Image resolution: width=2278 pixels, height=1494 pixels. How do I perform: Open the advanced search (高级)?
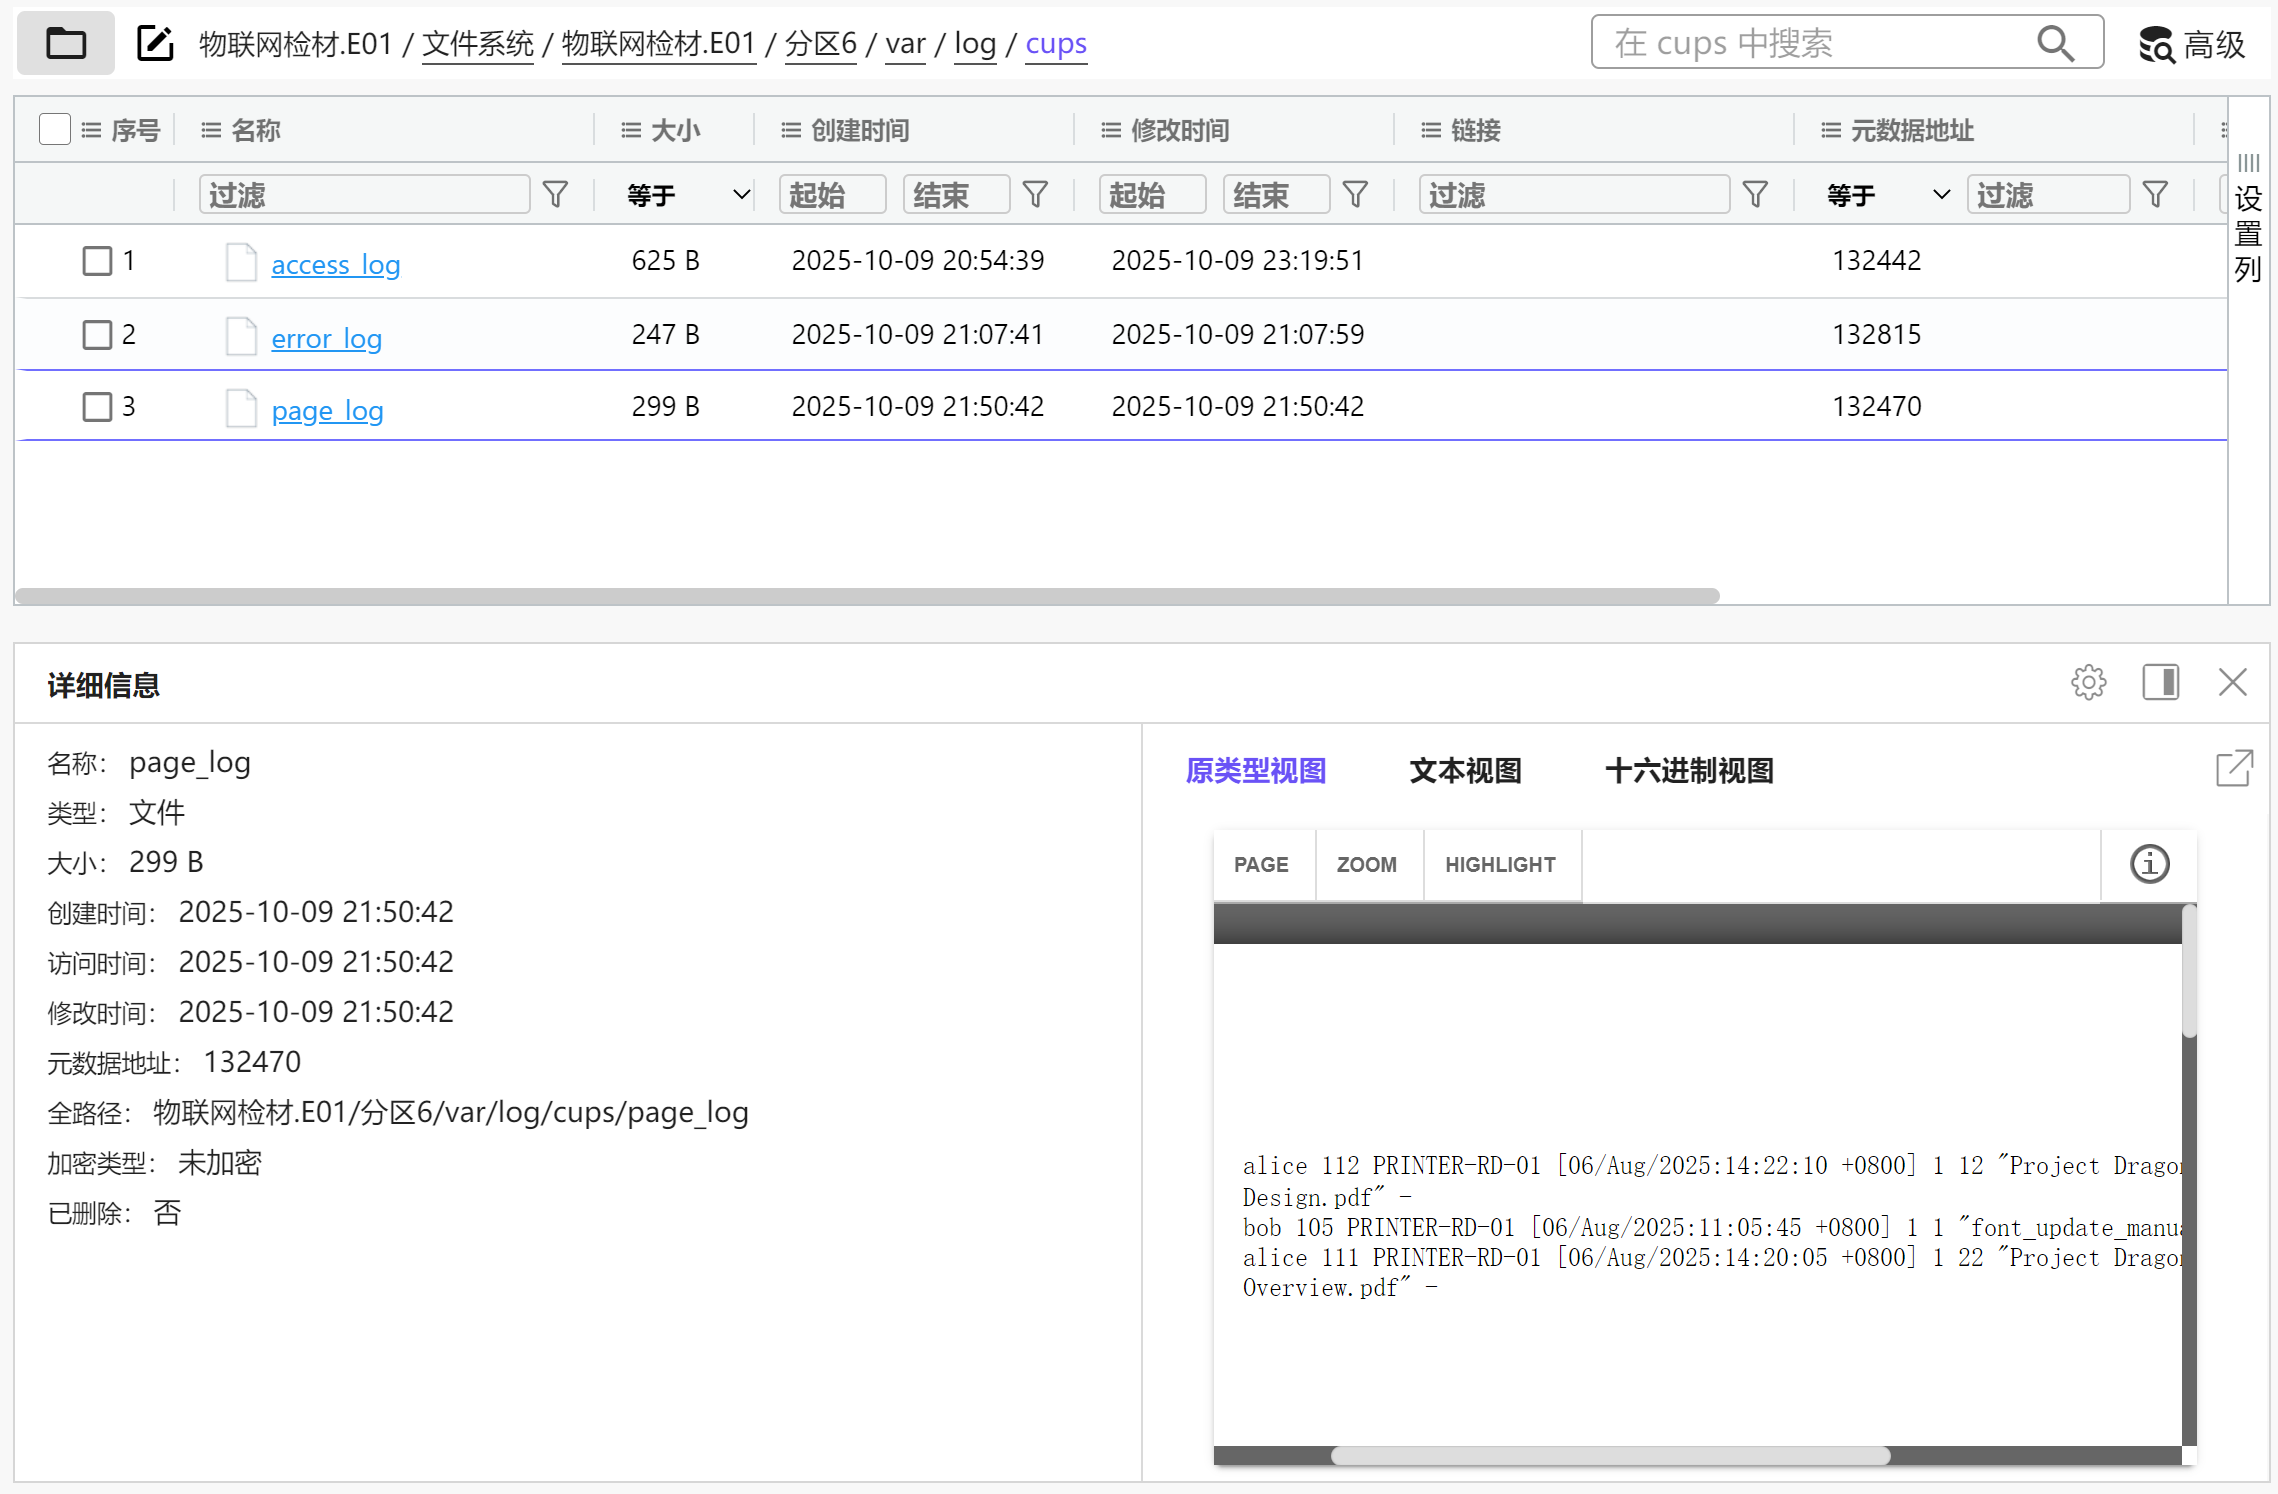2192,44
